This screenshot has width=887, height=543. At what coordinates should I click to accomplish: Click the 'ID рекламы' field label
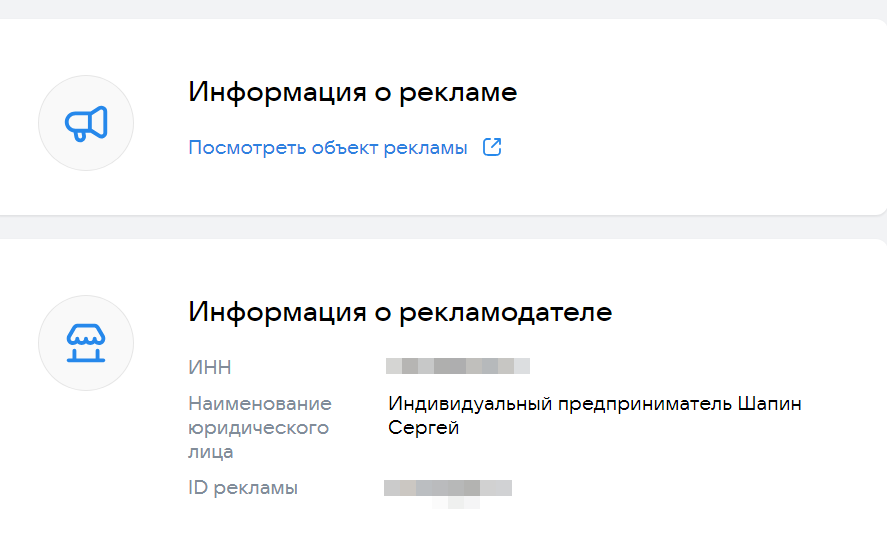pos(243,488)
